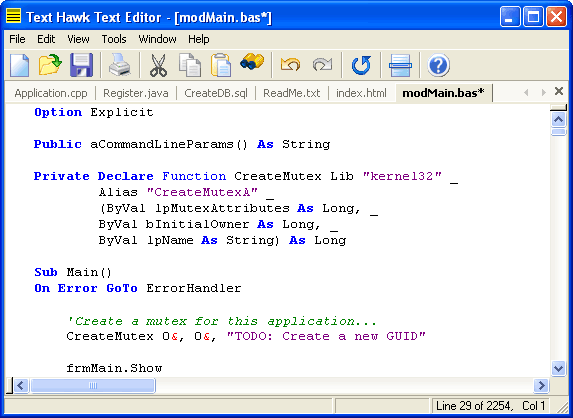Print the current document
This screenshot has height=418, width=573.
click(120, 65)
